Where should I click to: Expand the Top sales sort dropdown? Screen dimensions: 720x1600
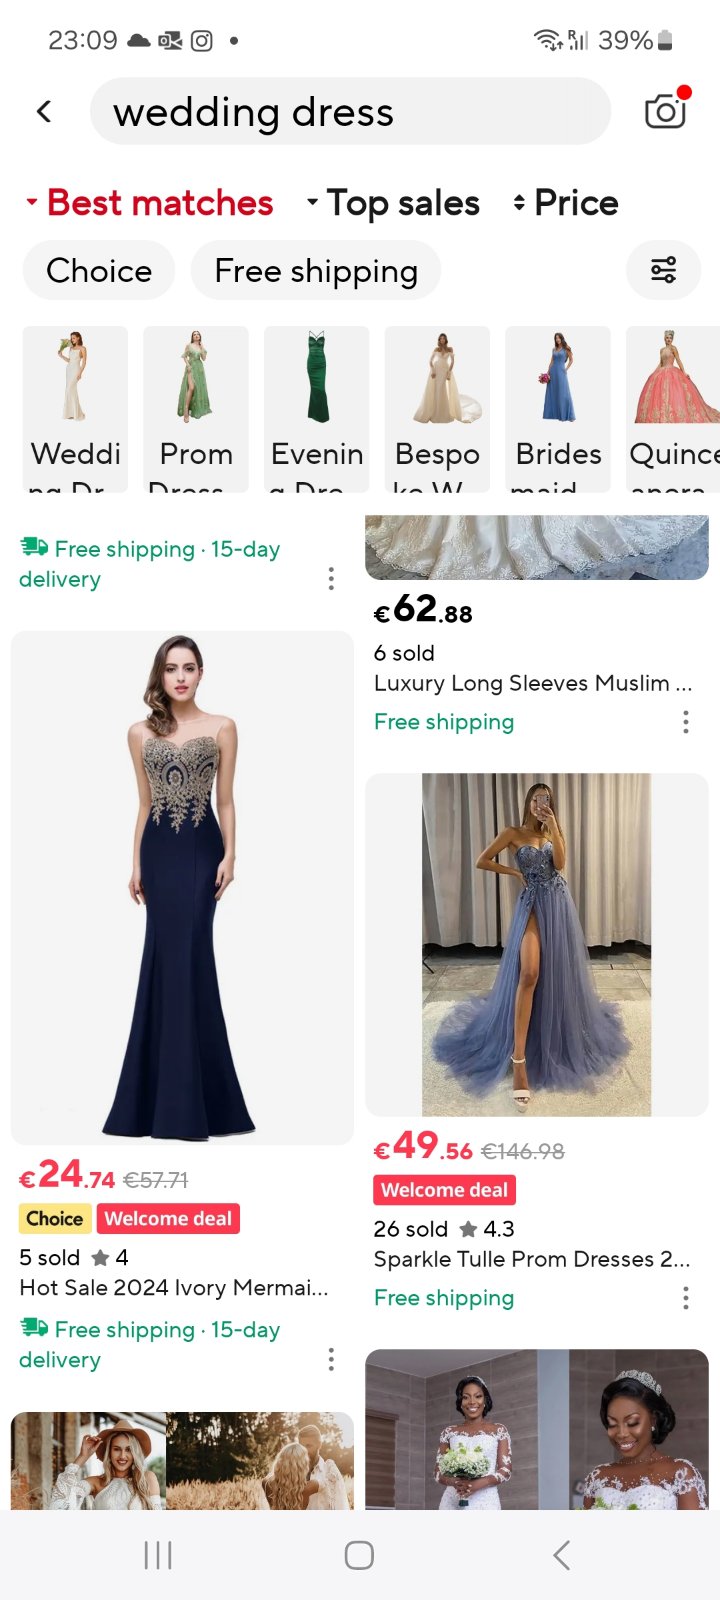click(x=393, y=203)
